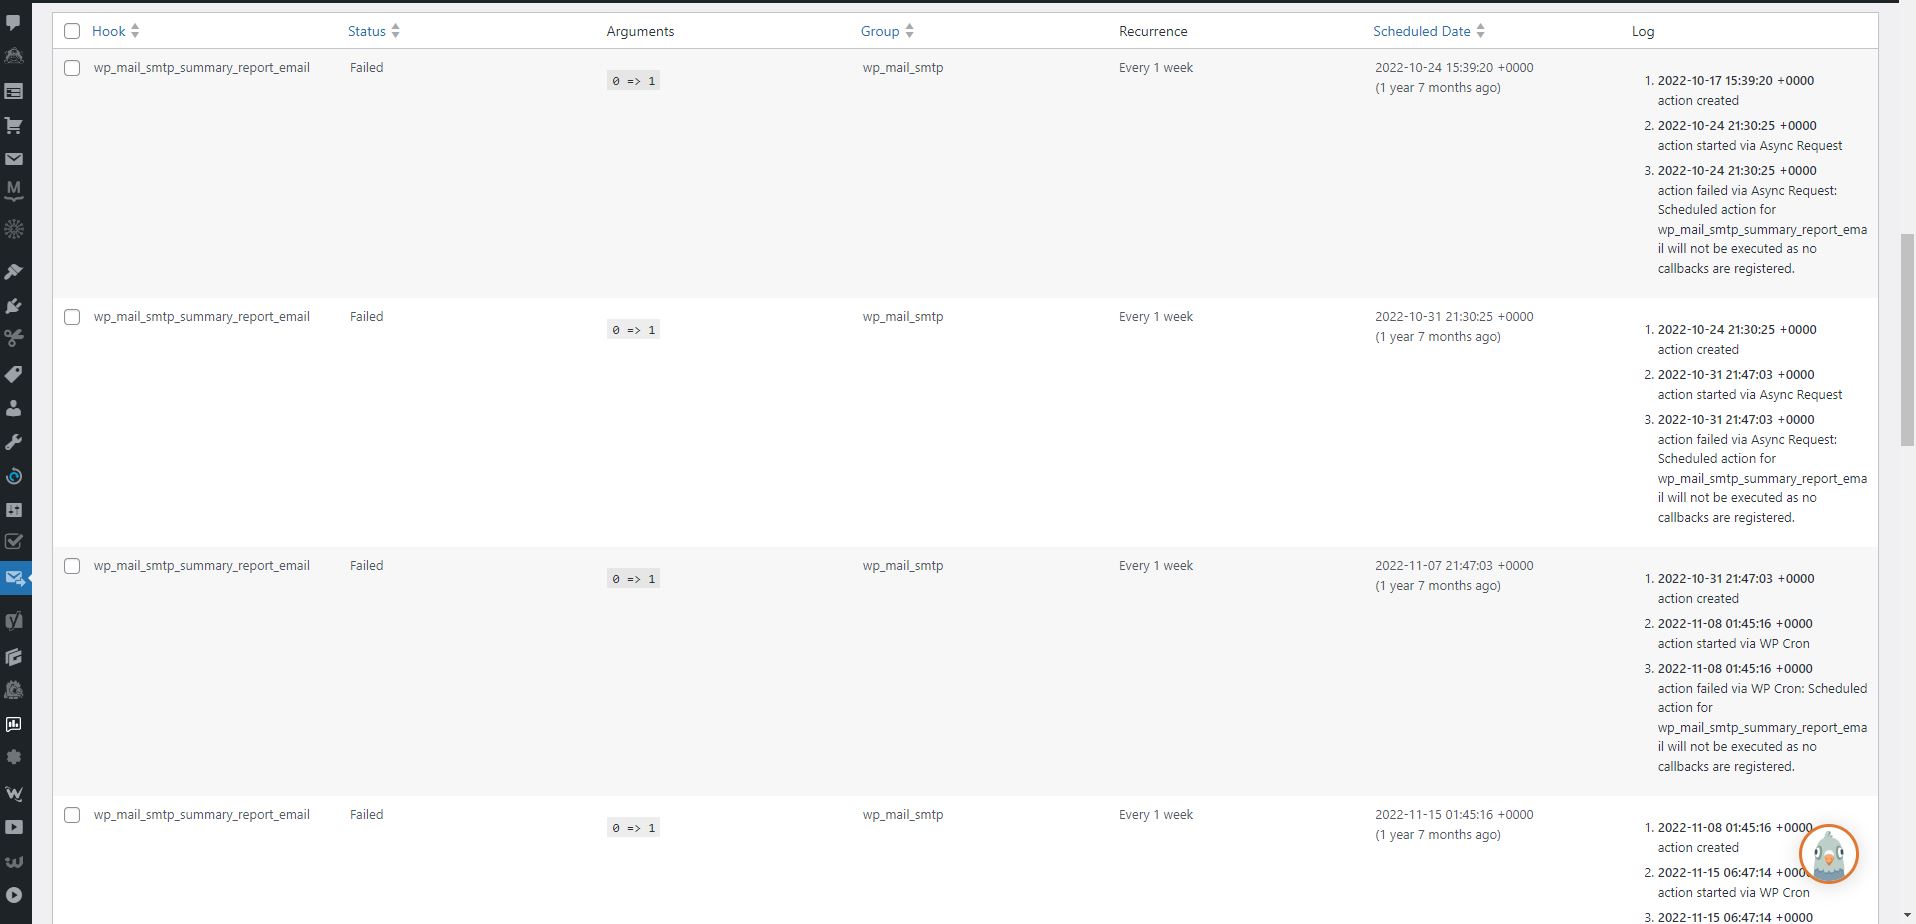Click the smiling 'w' icon in sidebar
The width and height of the screenshot is (1916, 924).
point(14,861)
